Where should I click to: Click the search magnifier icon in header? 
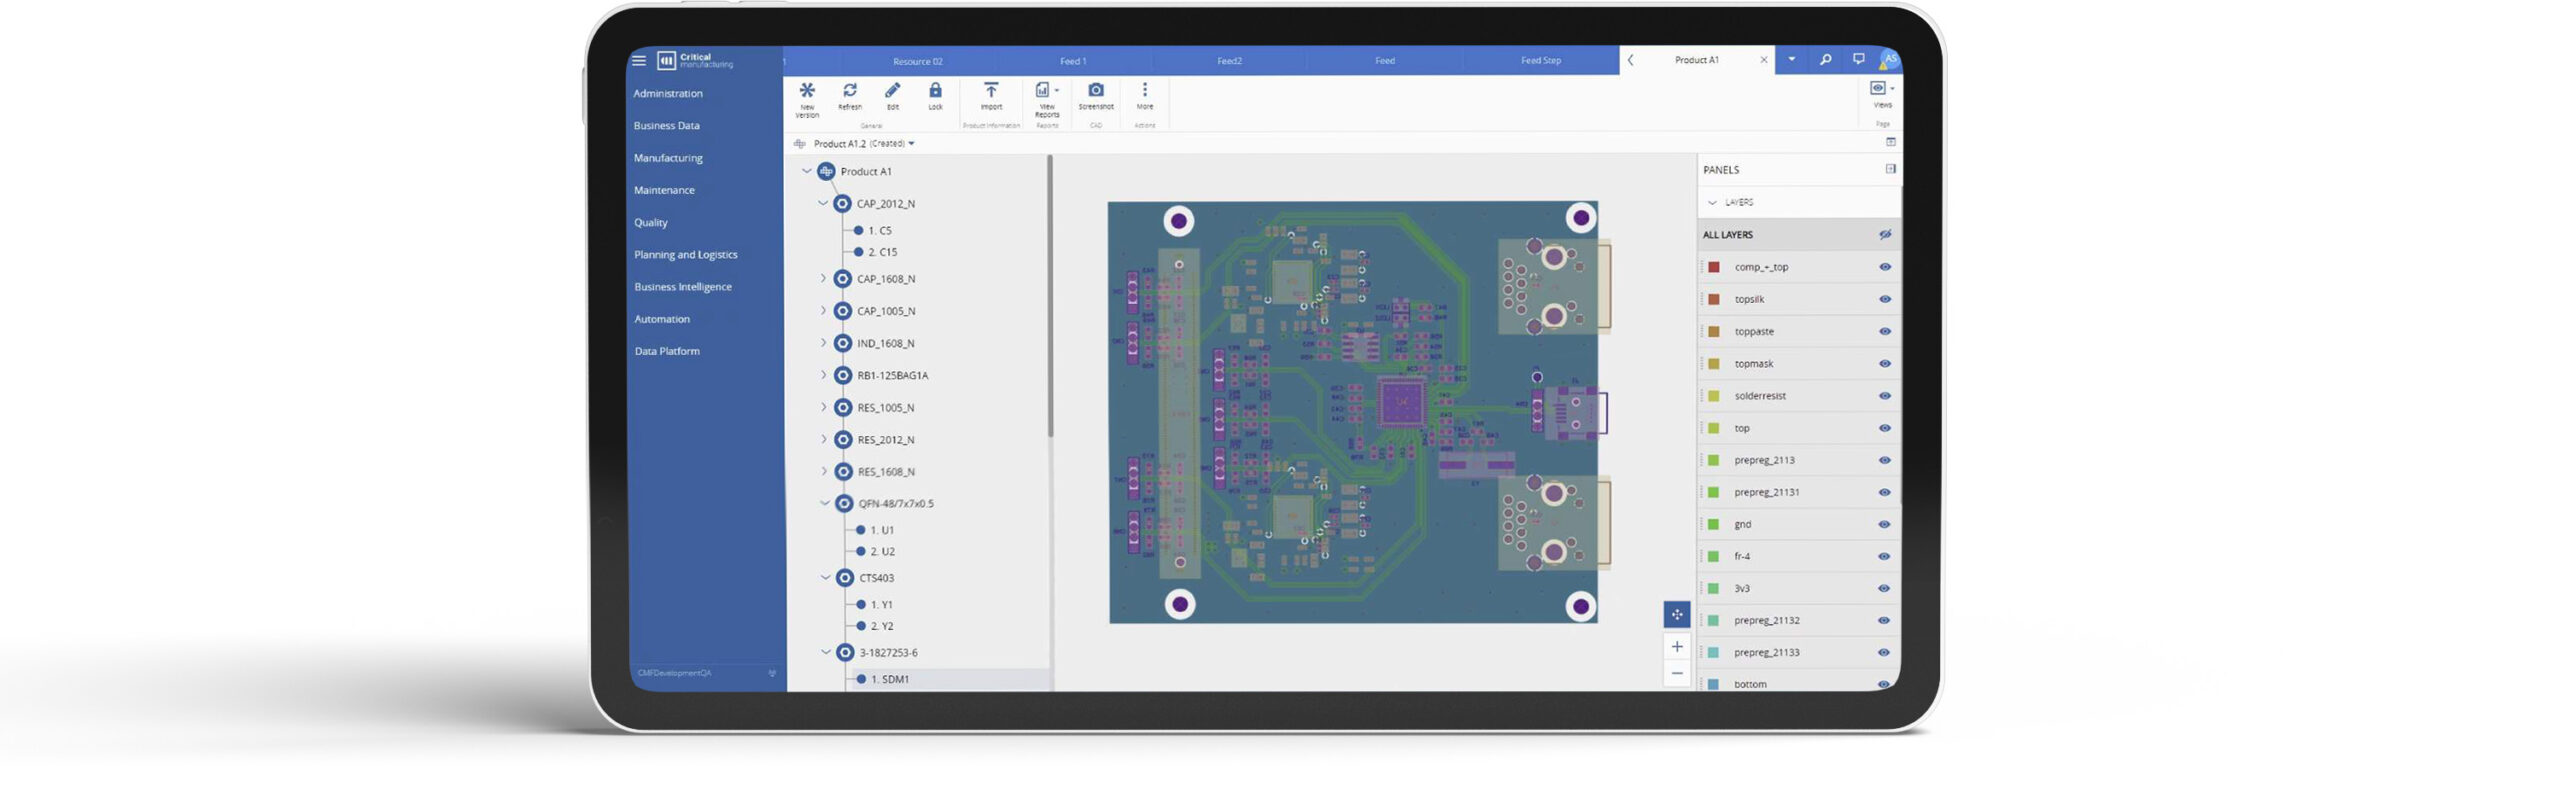tap(1824, 60)
